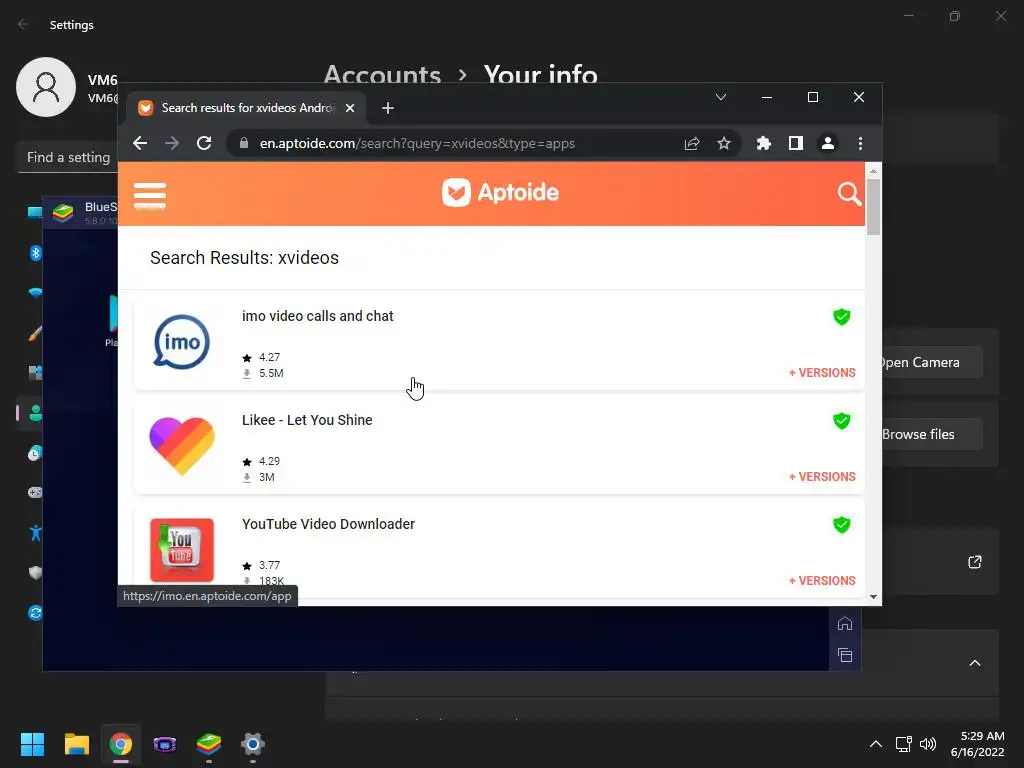
Task: Click trusted shield badge for Likee
Action: (x=842, y=421)
